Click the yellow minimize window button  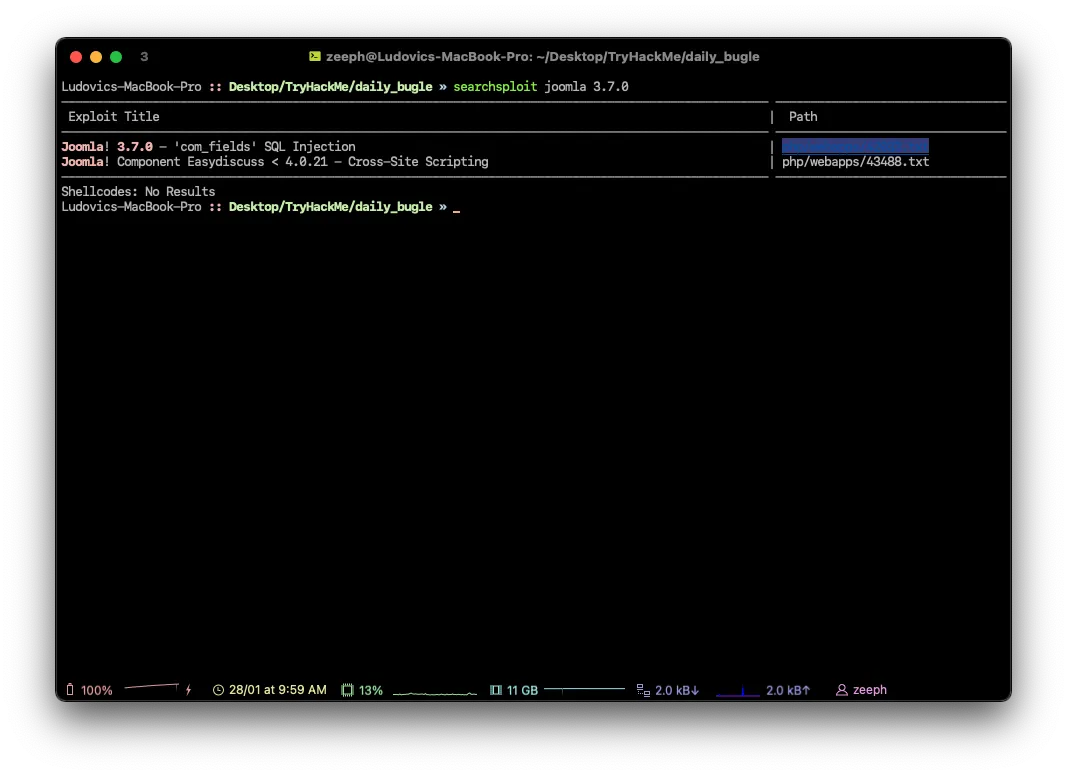(x=96, y=57)
